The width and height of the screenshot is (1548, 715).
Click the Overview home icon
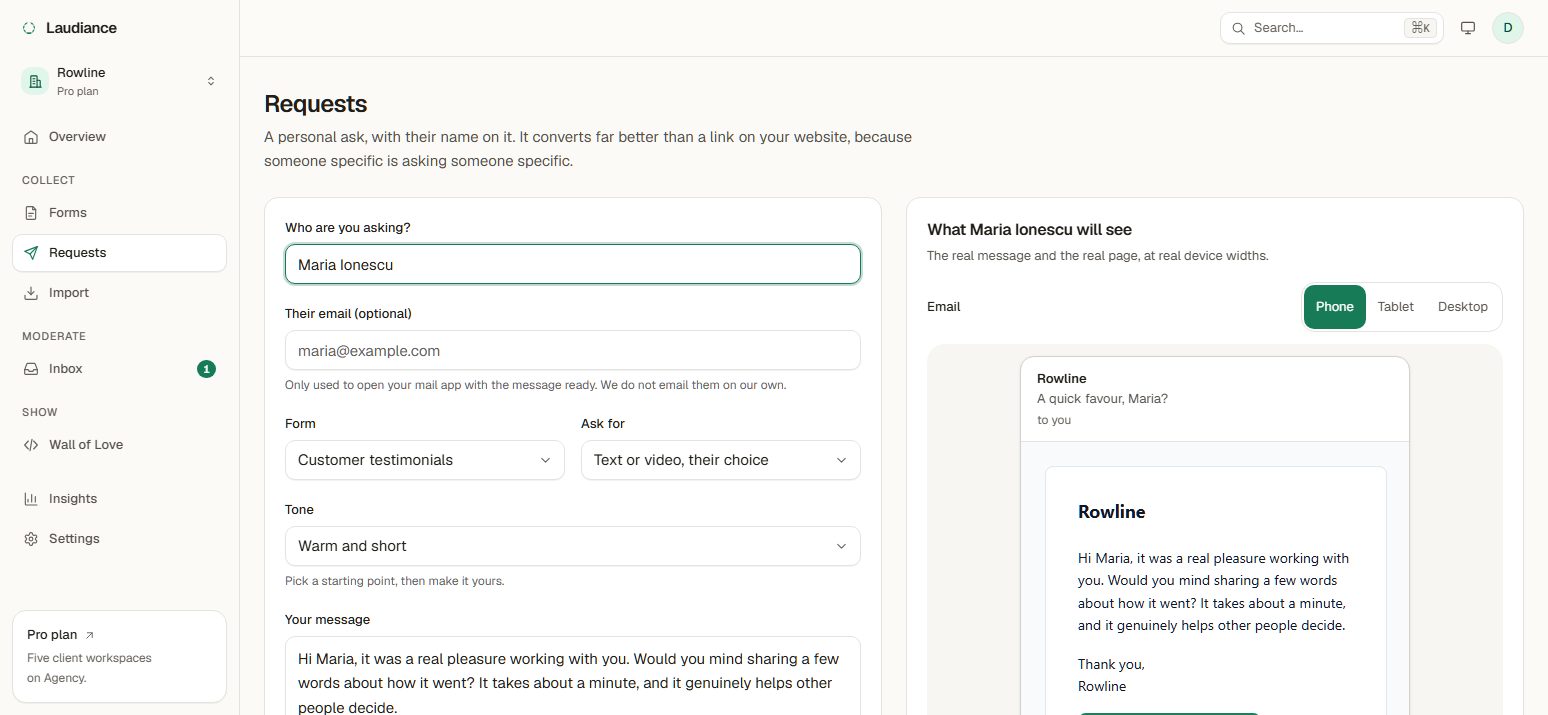coord(31,137)
